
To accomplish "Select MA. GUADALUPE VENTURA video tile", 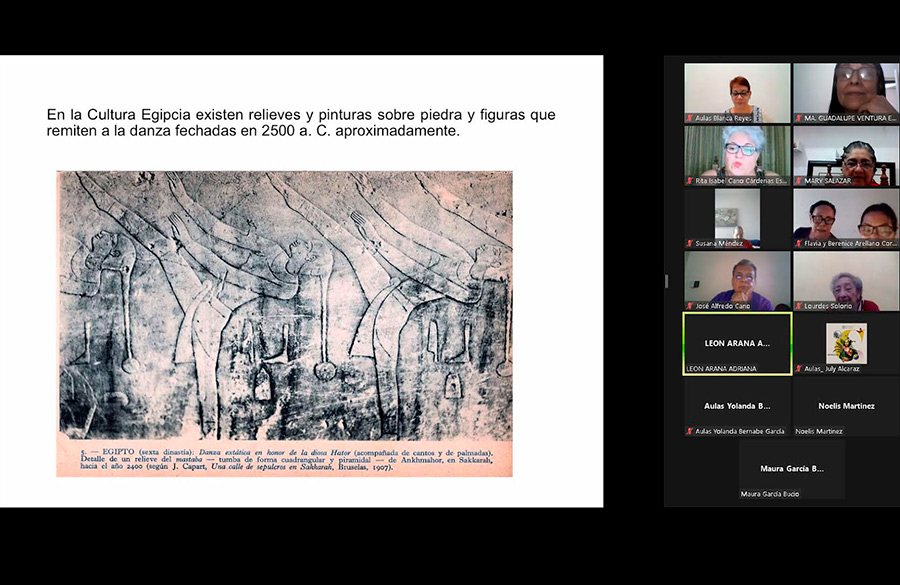I will pyautogui.click(x=847, y=93).
